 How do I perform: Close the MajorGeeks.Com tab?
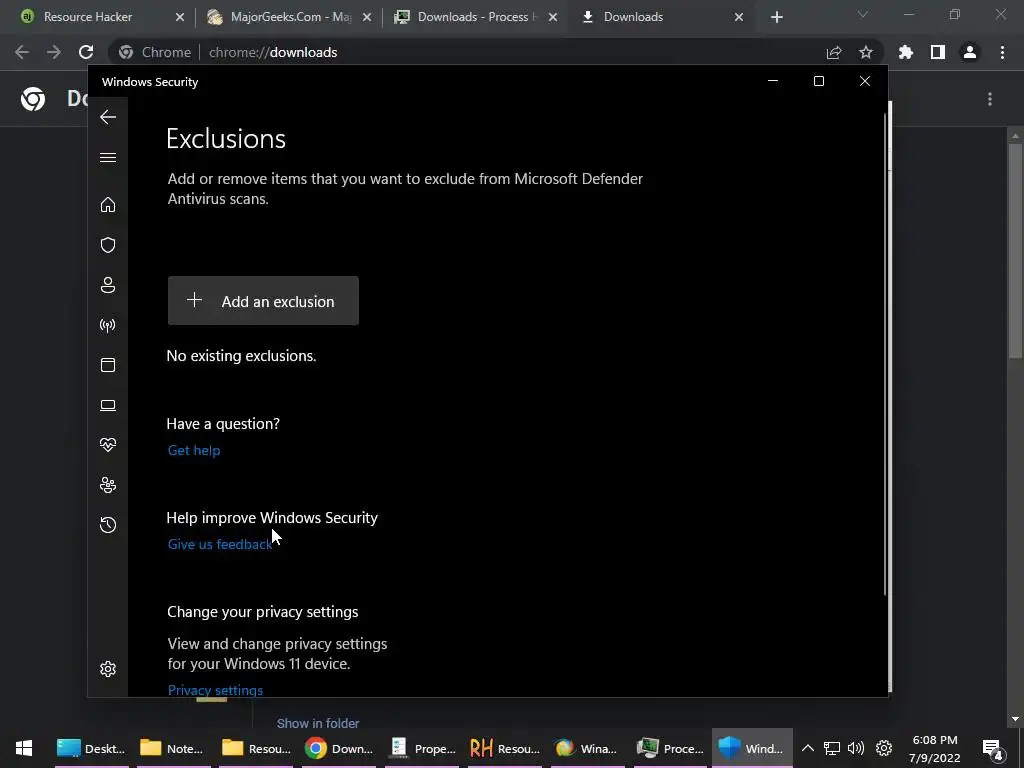point(367,17)
